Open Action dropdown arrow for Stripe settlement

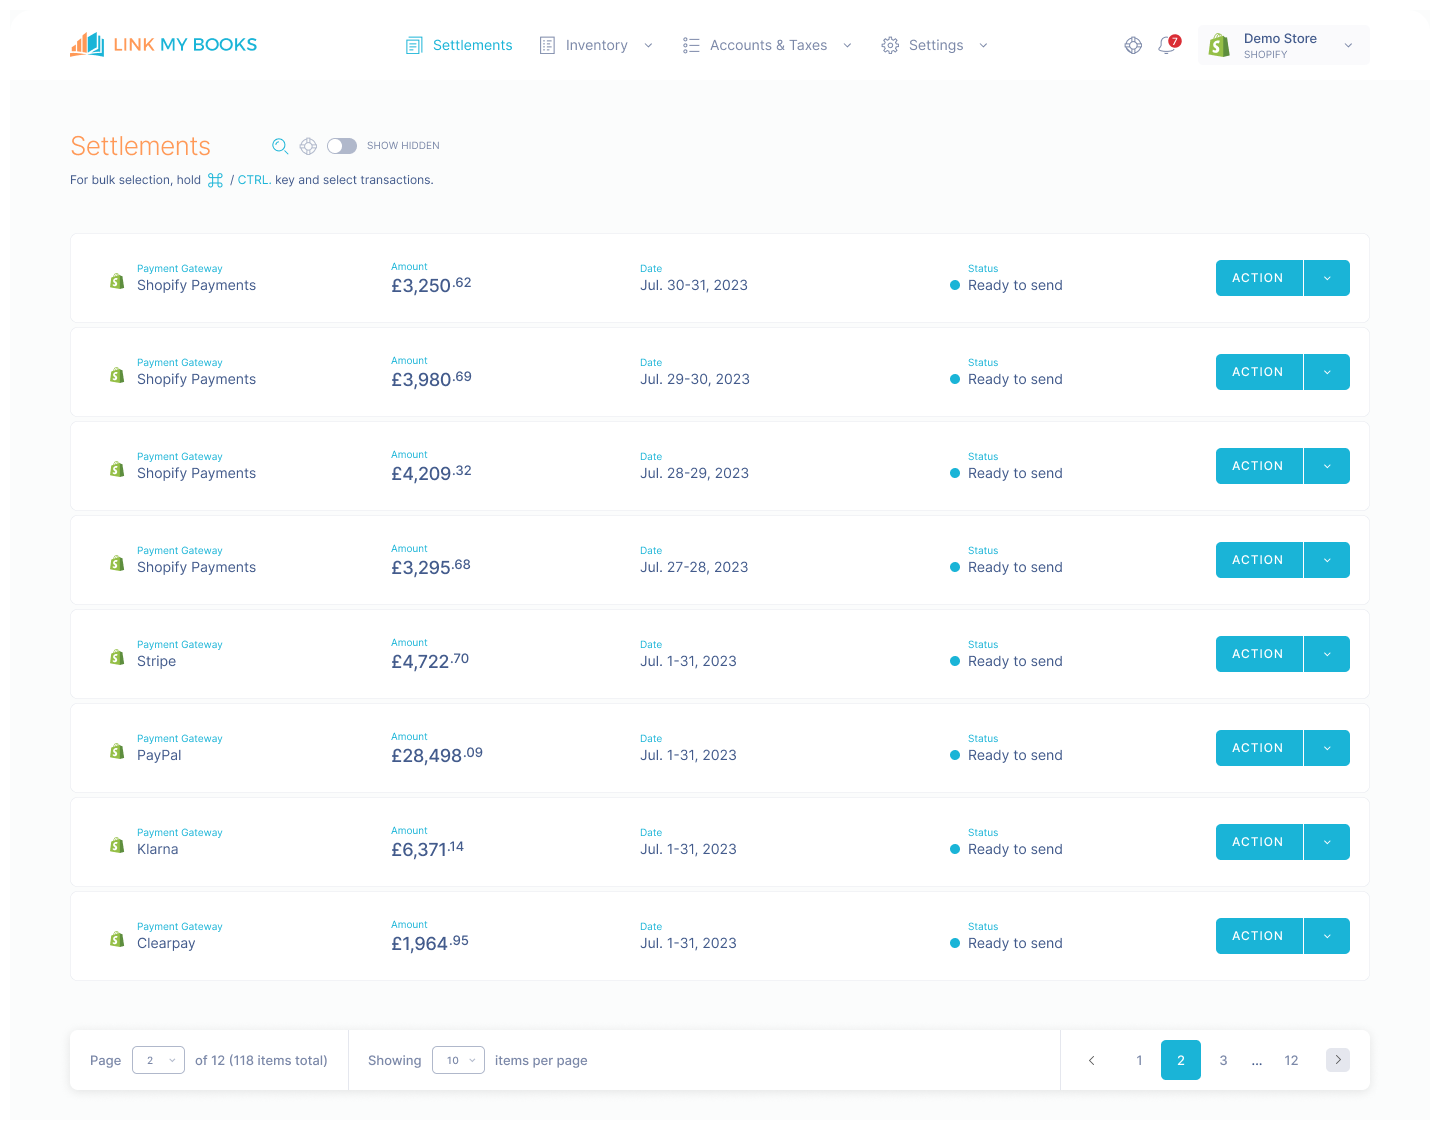(1327, 654)
